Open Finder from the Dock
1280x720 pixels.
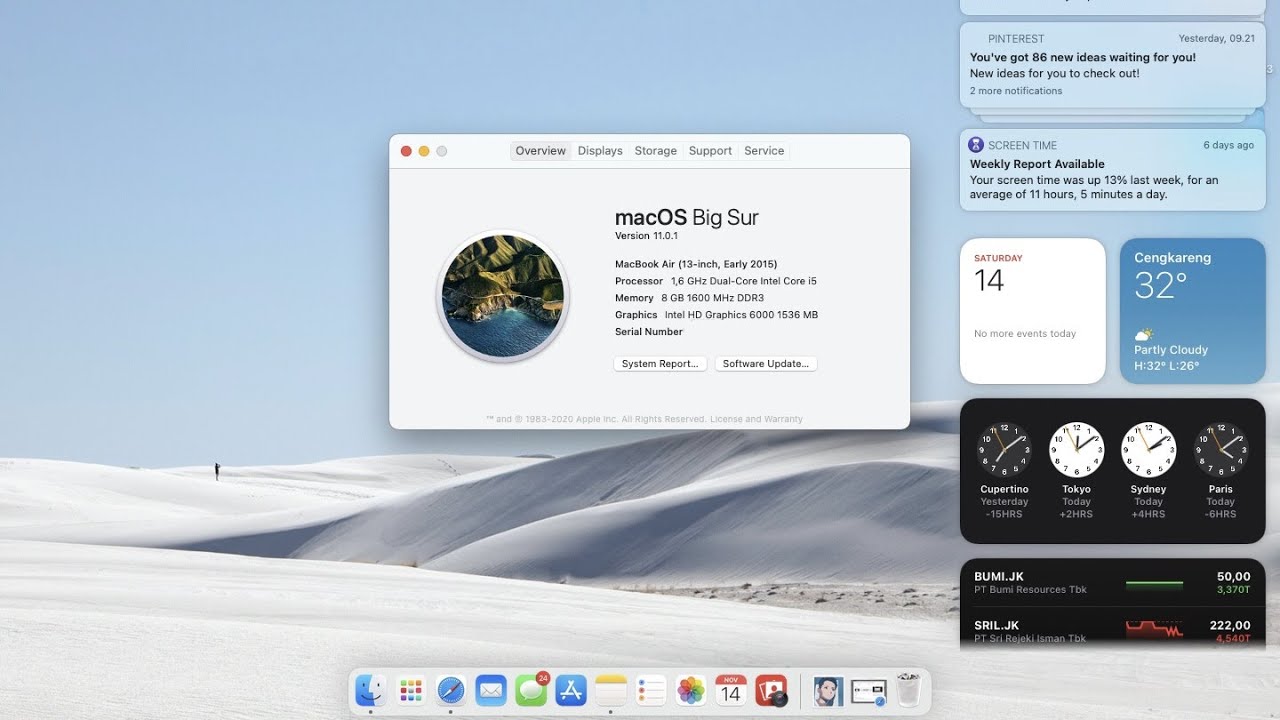[371, 690]
